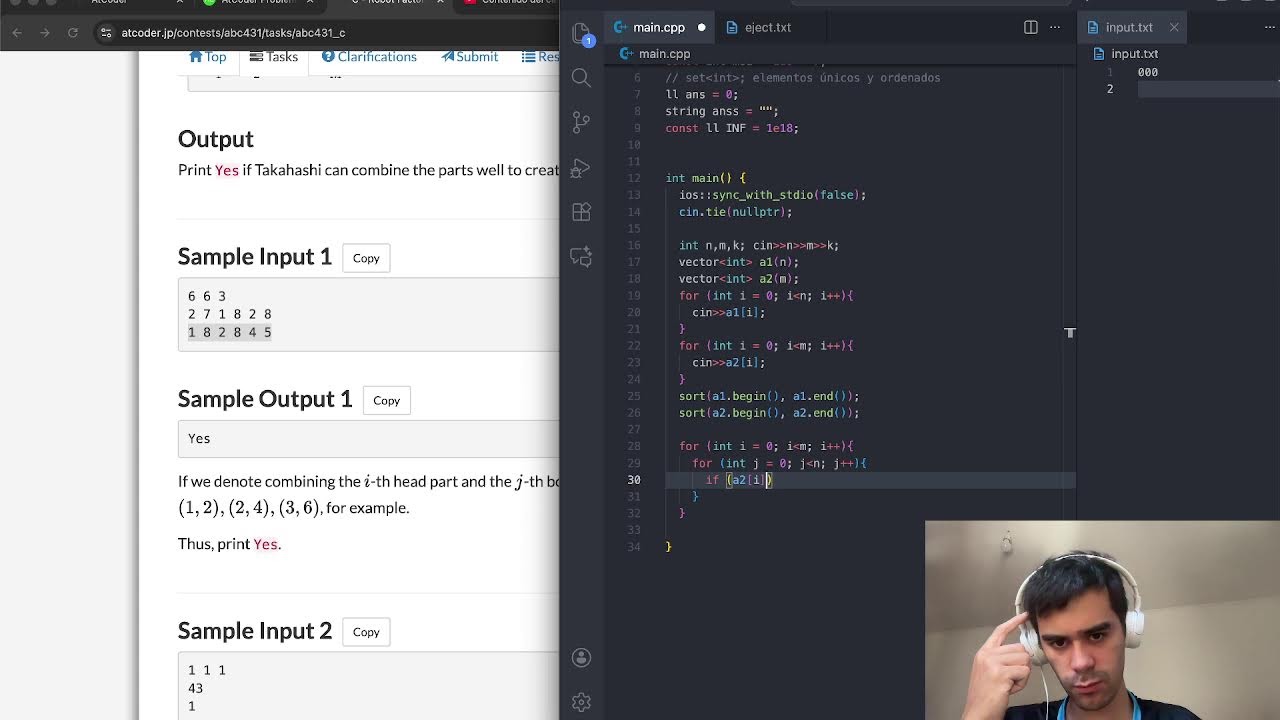Click the 'Sample Input 2' heading
1280x720 pixels.
click(x=255, y=631)
